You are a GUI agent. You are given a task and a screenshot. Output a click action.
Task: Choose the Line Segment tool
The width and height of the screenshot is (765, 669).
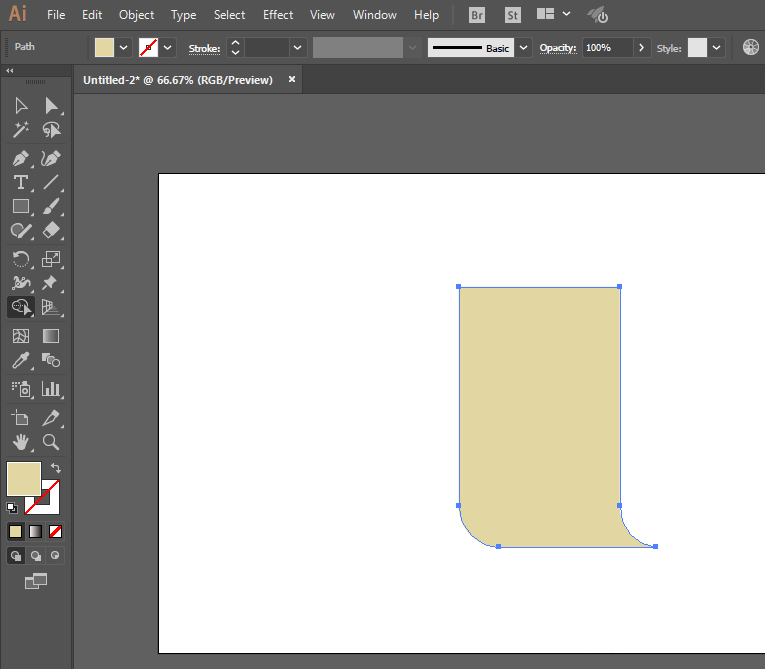coord(51,182)
